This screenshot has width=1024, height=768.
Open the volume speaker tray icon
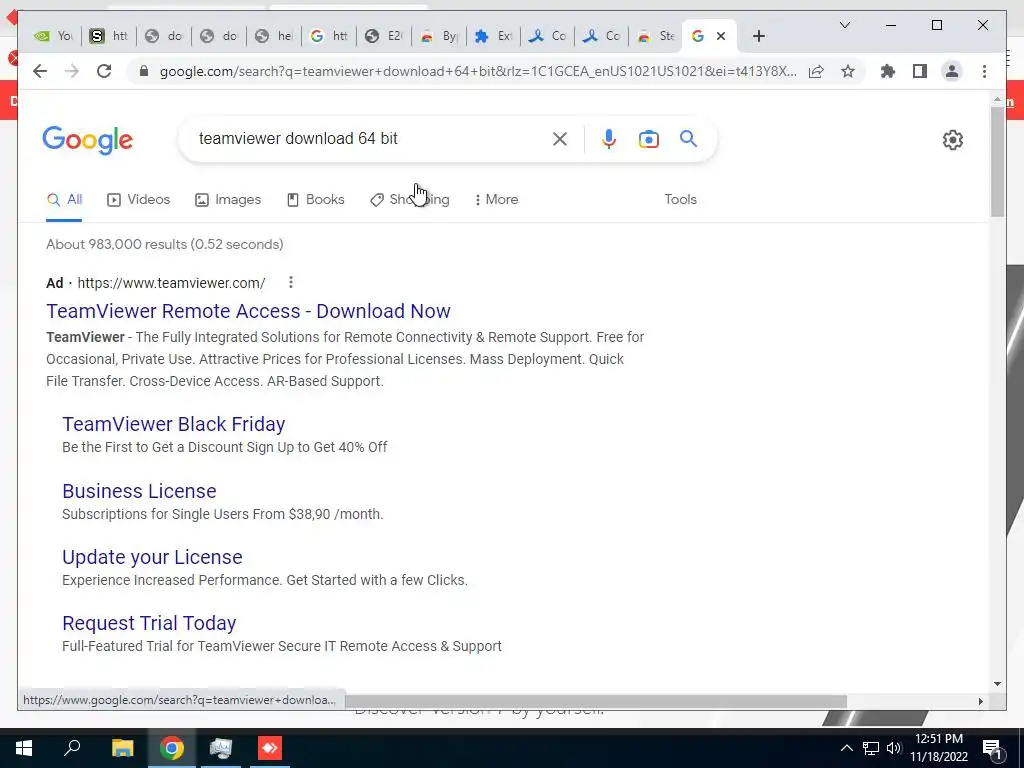click(893, 748)
